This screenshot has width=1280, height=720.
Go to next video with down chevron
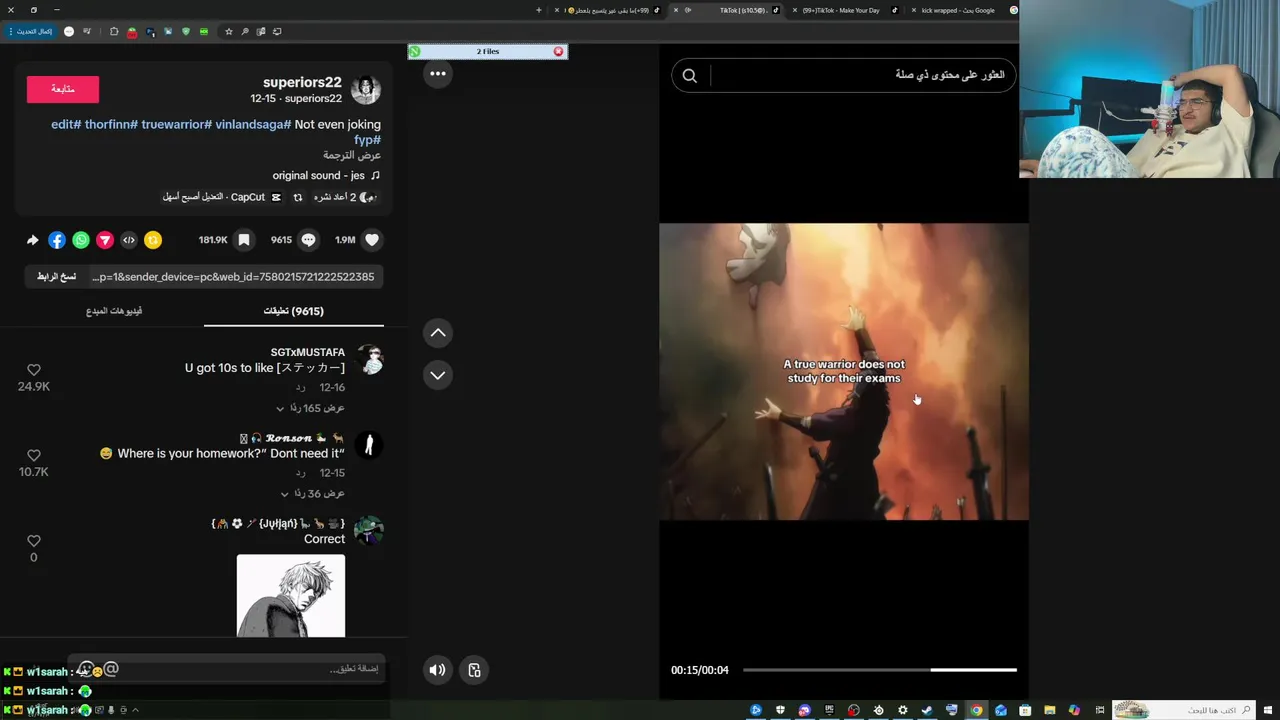[437, 375]
